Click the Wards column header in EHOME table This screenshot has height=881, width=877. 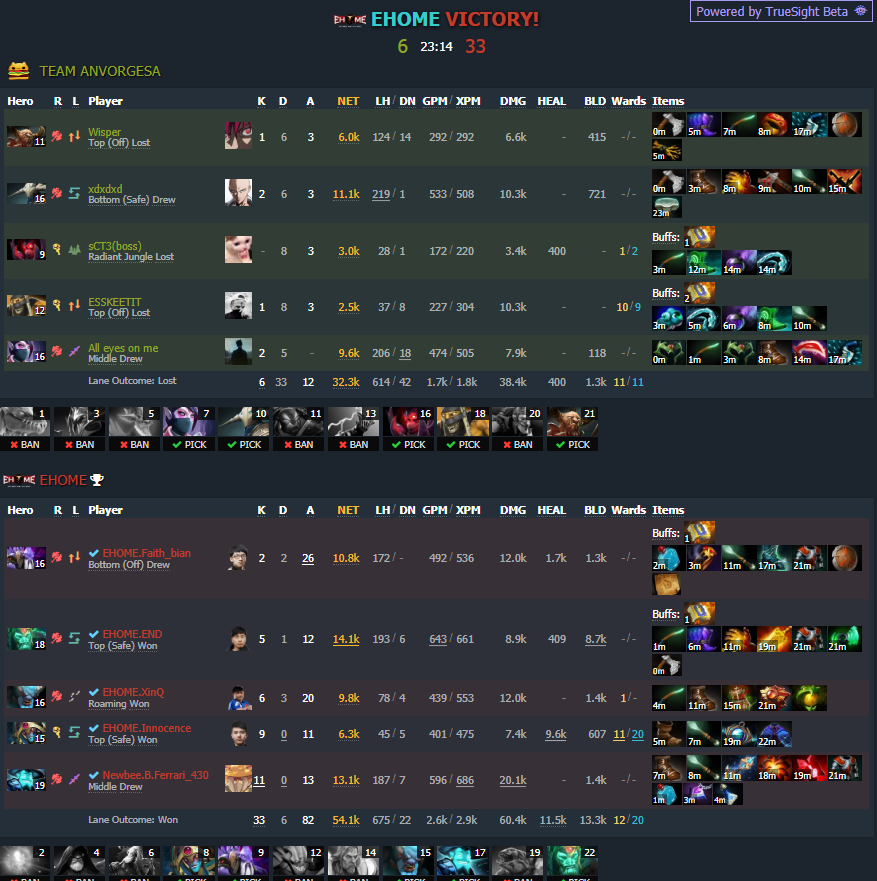tap(628, 510)
